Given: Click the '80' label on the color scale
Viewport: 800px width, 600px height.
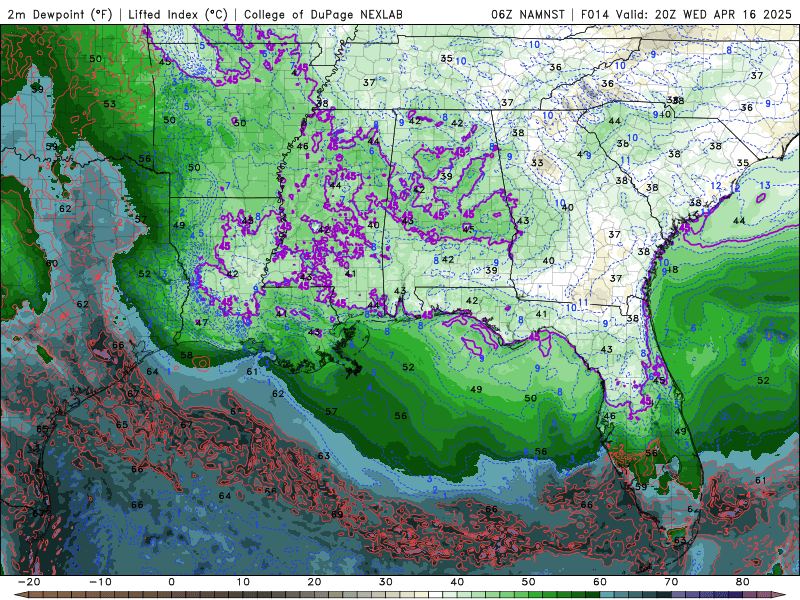Looking at the screenshot, I should [x=743, y=582].
